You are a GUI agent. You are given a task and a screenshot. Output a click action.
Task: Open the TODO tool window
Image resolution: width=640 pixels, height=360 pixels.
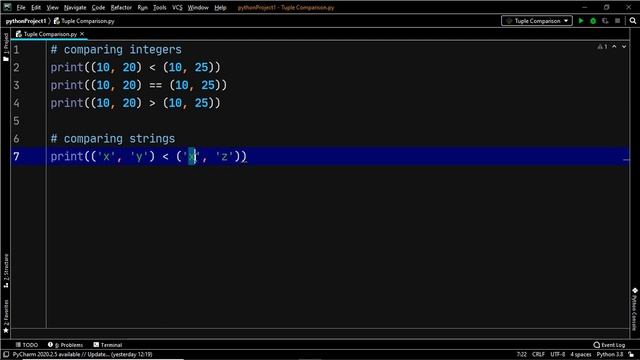[27, 345]
